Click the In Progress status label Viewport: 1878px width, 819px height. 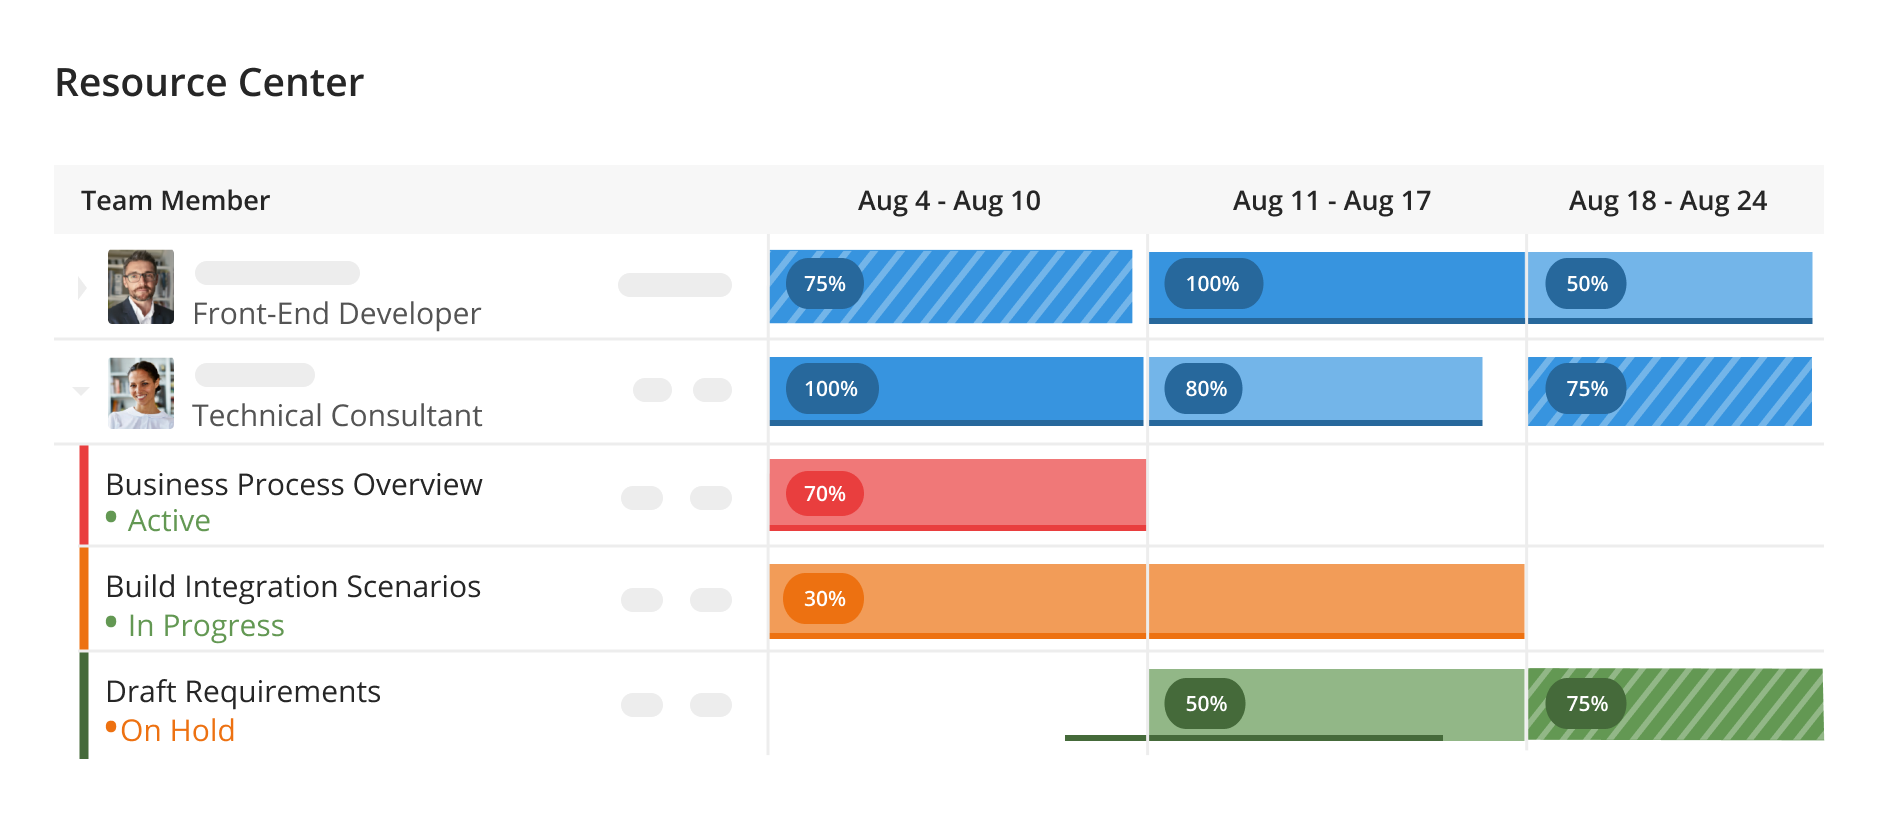205,625
